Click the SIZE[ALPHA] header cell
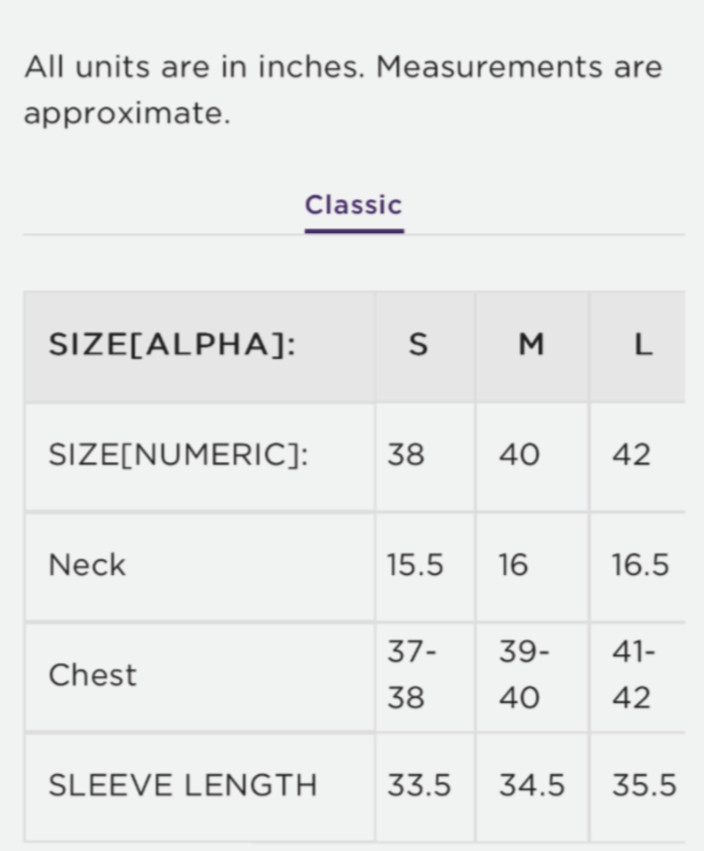The height and width of the screenshot is (851, 704). pos(172,345)
